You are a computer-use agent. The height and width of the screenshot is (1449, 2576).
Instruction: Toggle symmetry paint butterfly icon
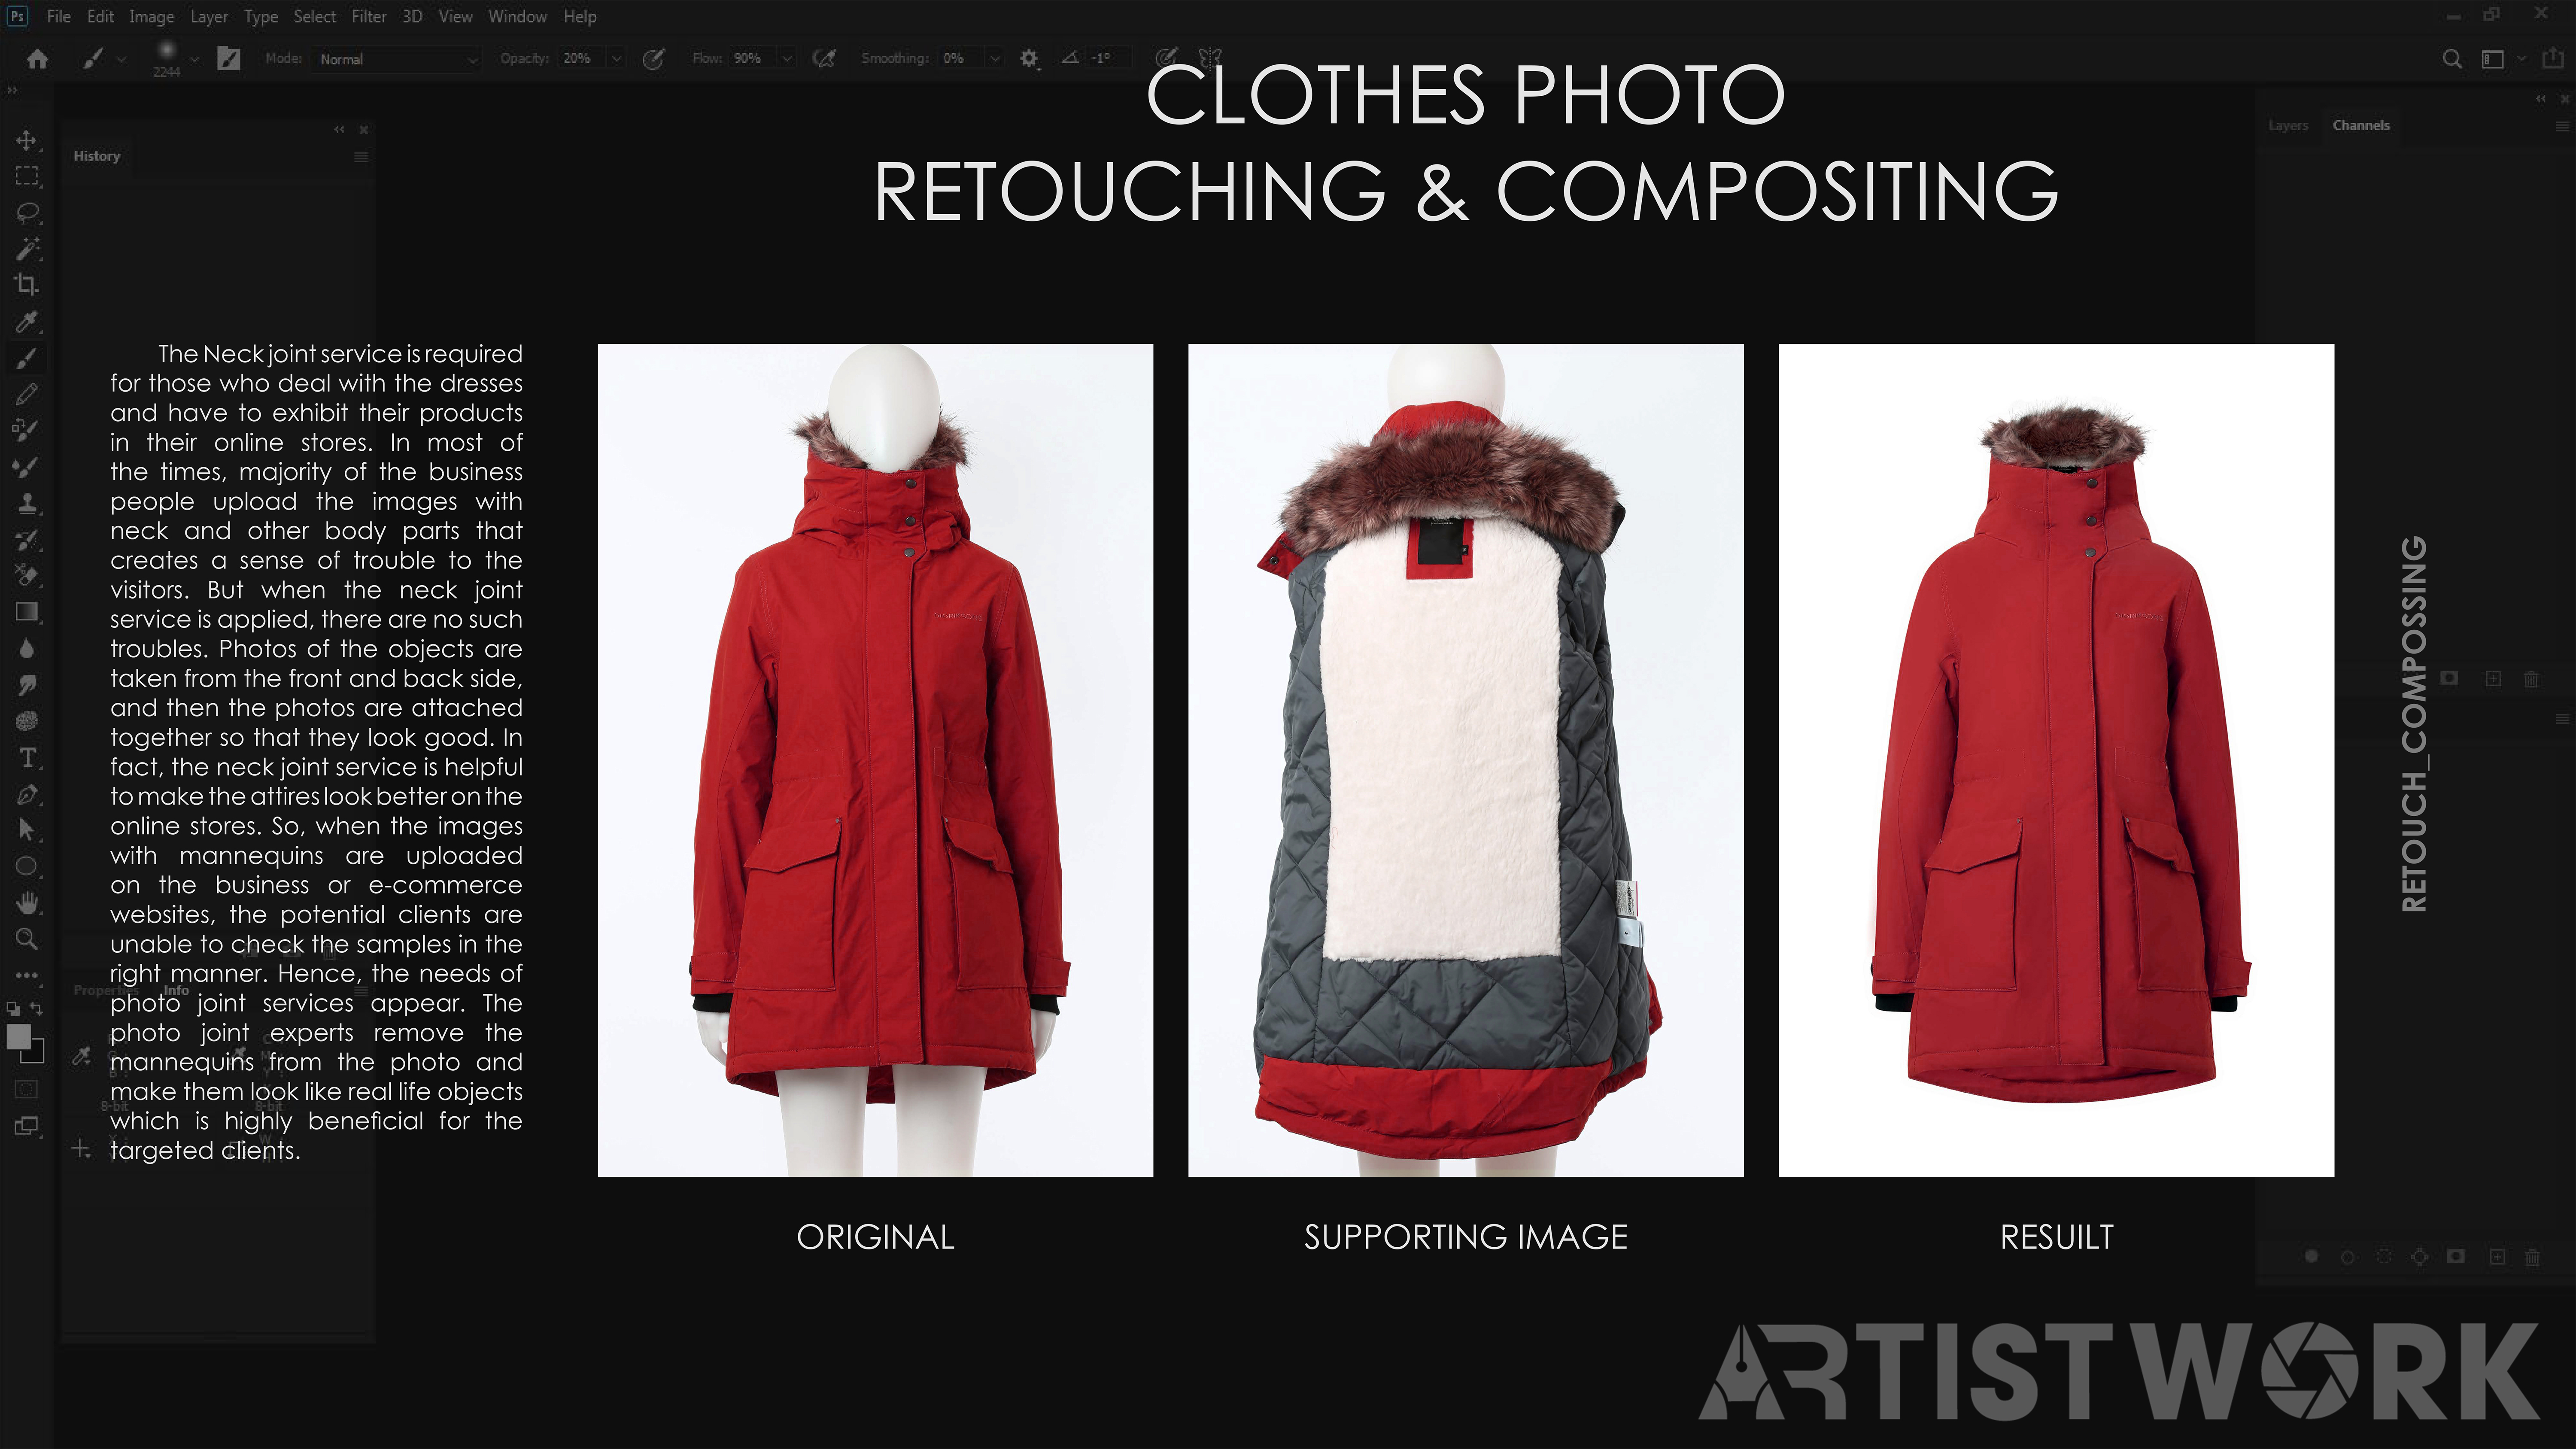point(1210,58)
